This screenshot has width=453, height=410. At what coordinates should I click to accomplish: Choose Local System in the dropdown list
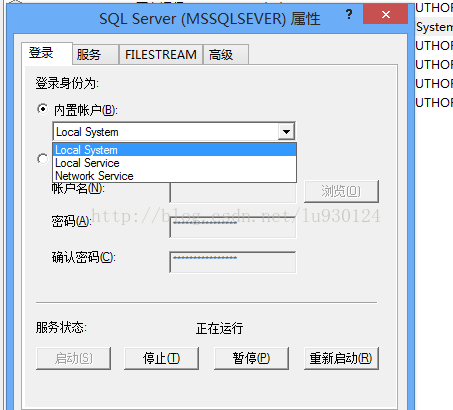point(174,150)
